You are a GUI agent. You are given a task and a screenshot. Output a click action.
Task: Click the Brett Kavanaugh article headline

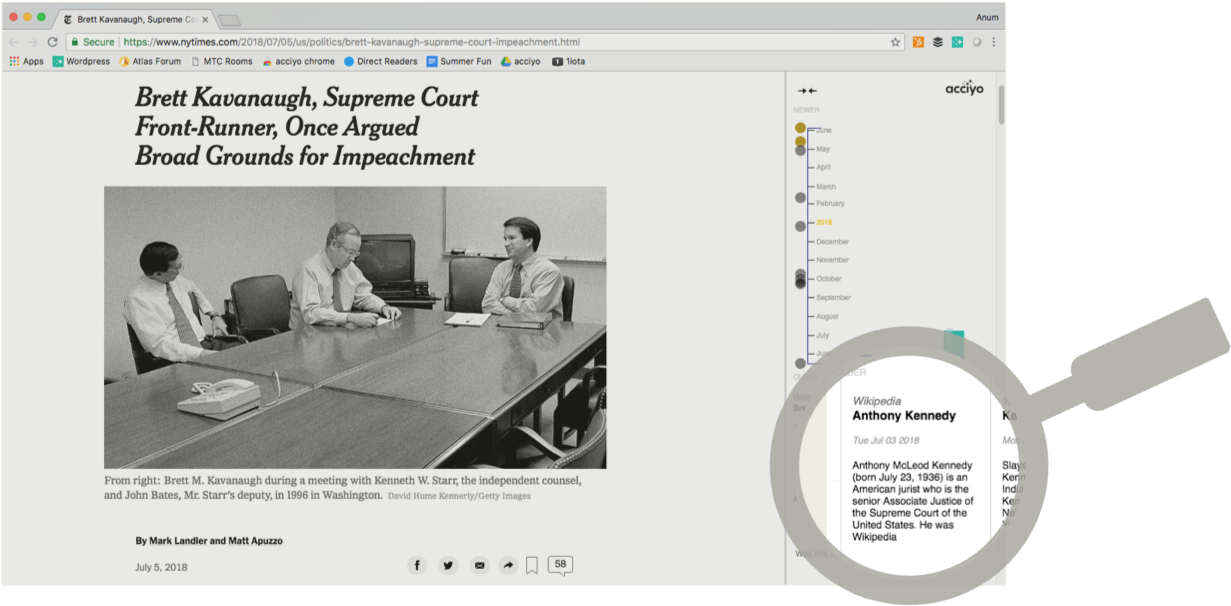306,127
